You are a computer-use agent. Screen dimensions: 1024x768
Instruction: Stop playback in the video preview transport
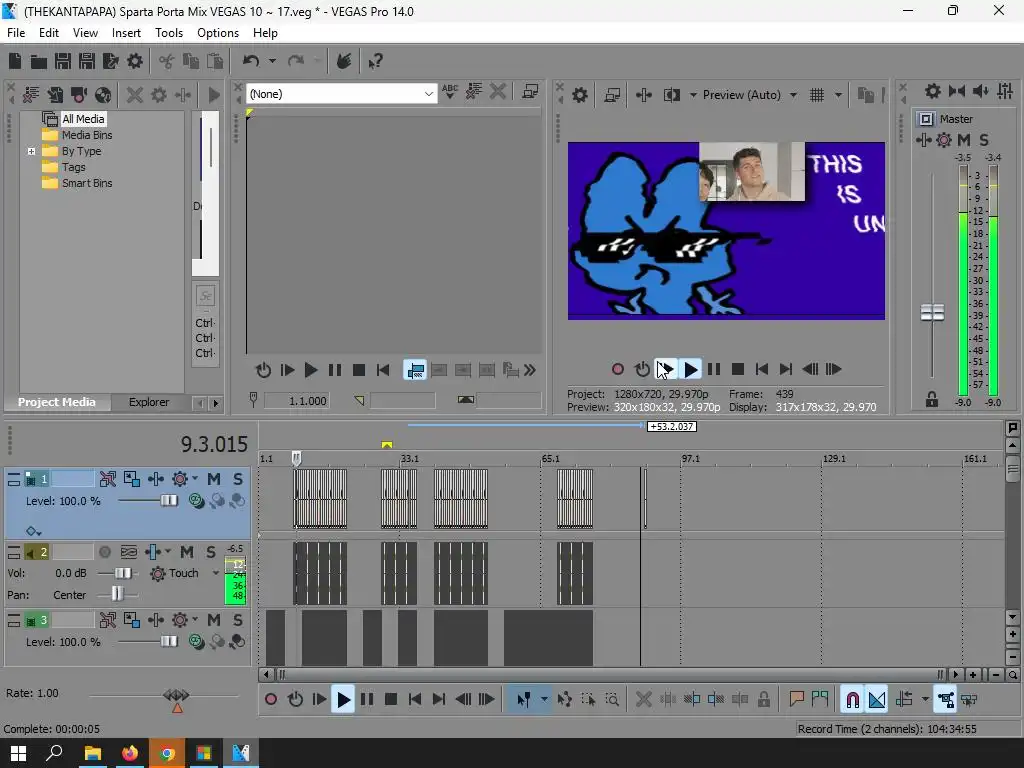[738, 370]
